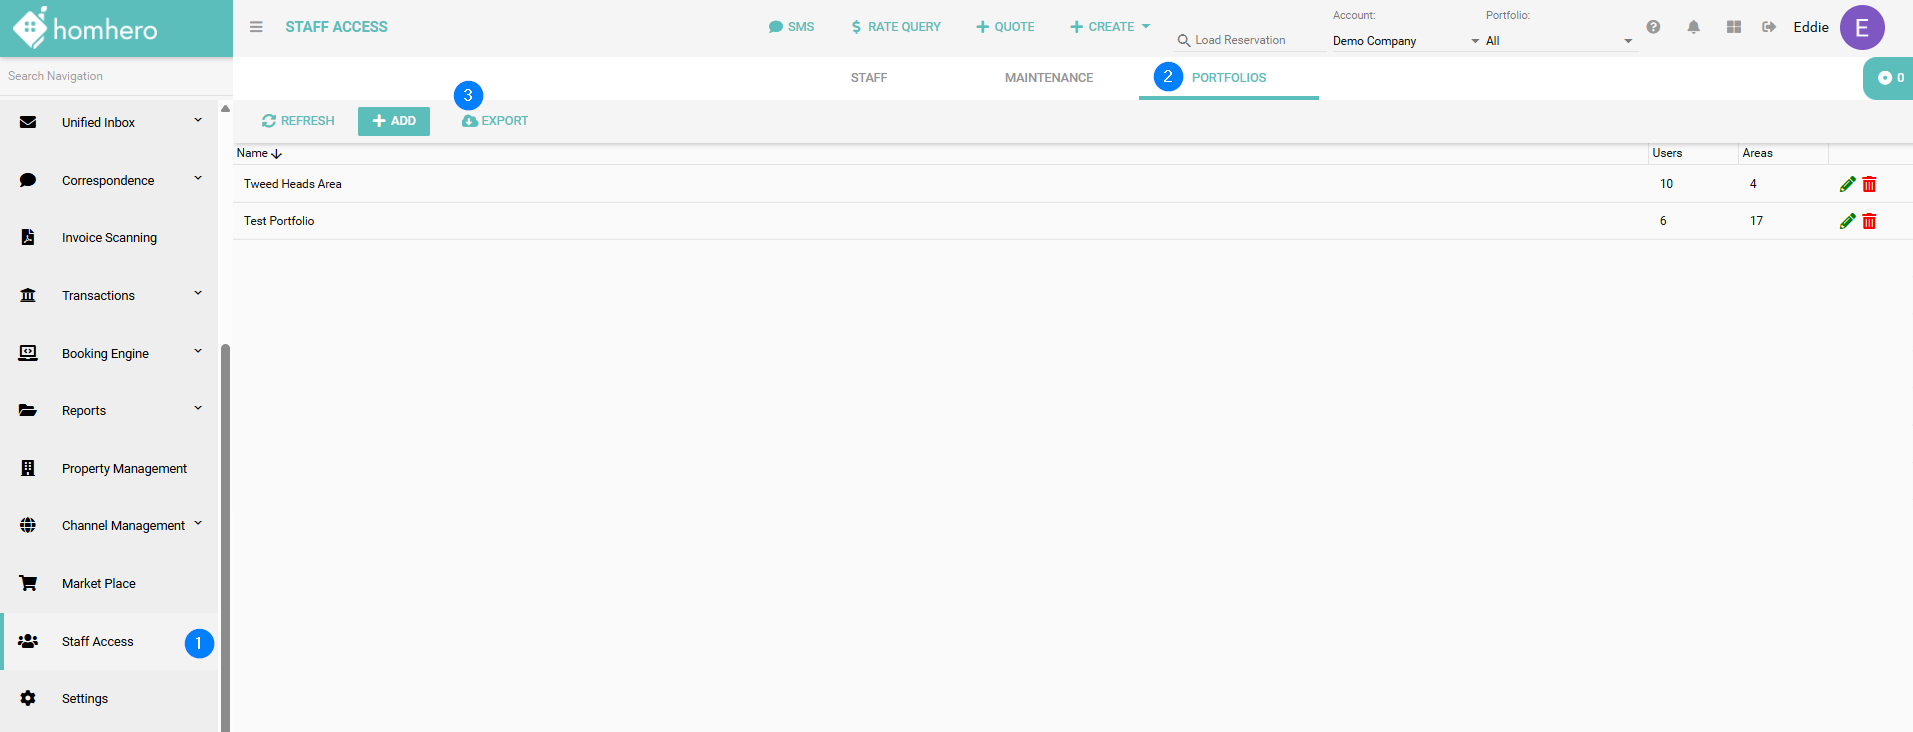Export the portfolios list
Viewport: 1913px width, 732px height.
[x=495, y=121]
